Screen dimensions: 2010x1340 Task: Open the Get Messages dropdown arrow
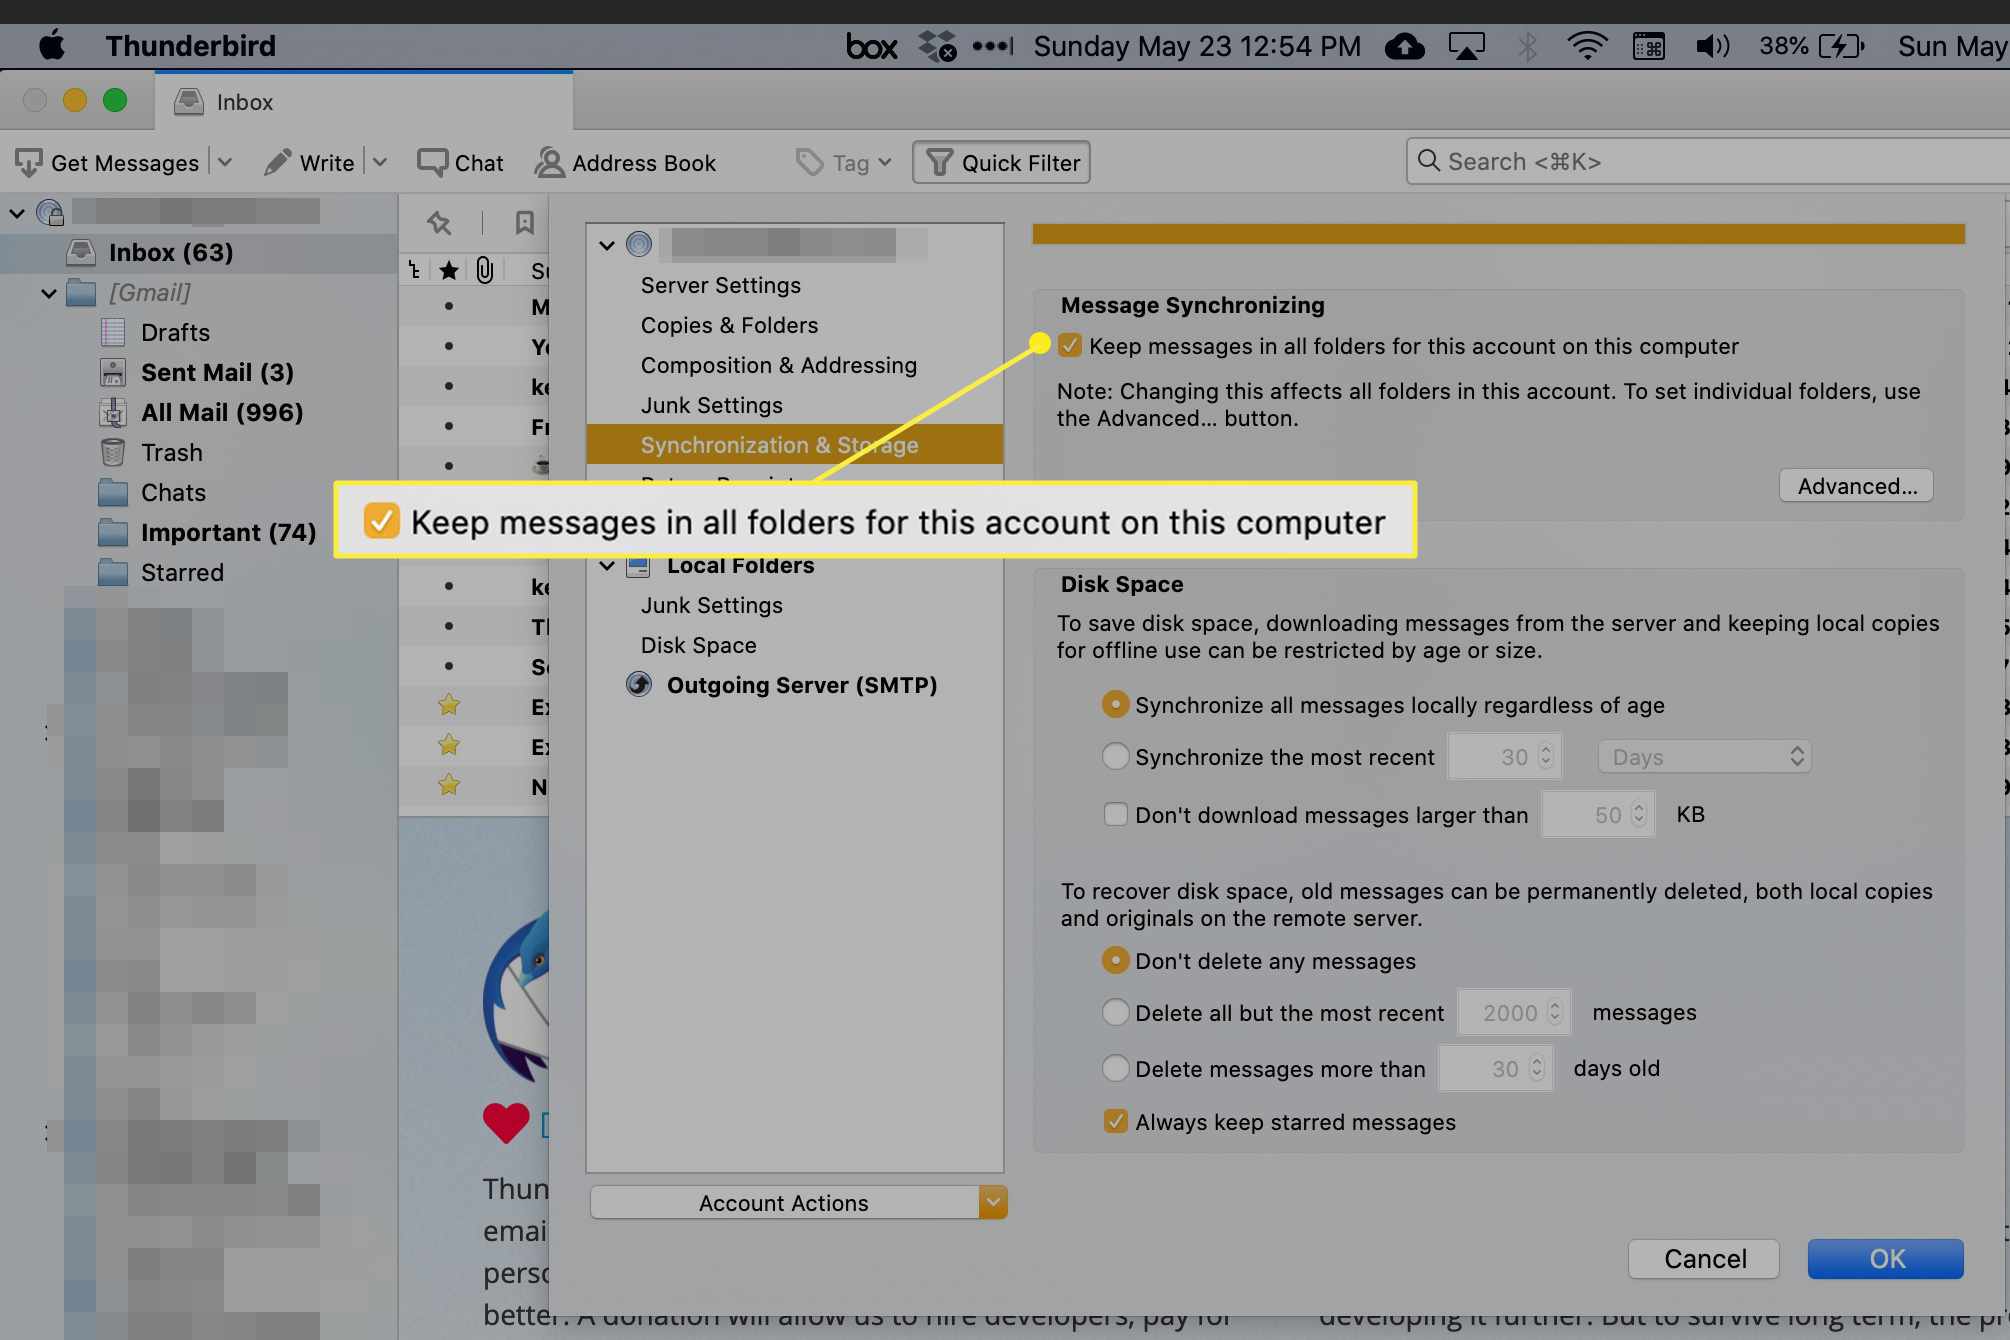click(x=225, y=163)
